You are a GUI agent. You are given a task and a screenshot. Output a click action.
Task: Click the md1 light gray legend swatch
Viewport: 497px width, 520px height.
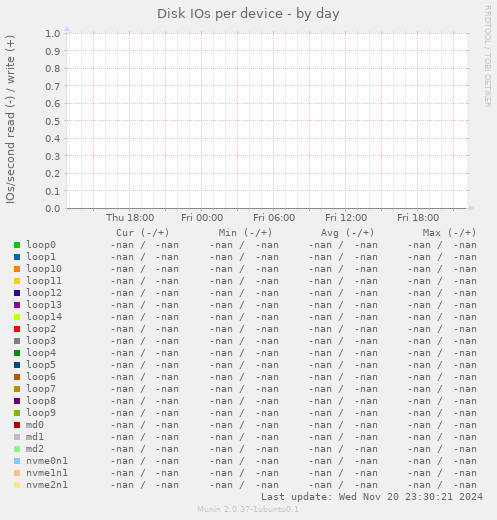(x=17, y=437)
